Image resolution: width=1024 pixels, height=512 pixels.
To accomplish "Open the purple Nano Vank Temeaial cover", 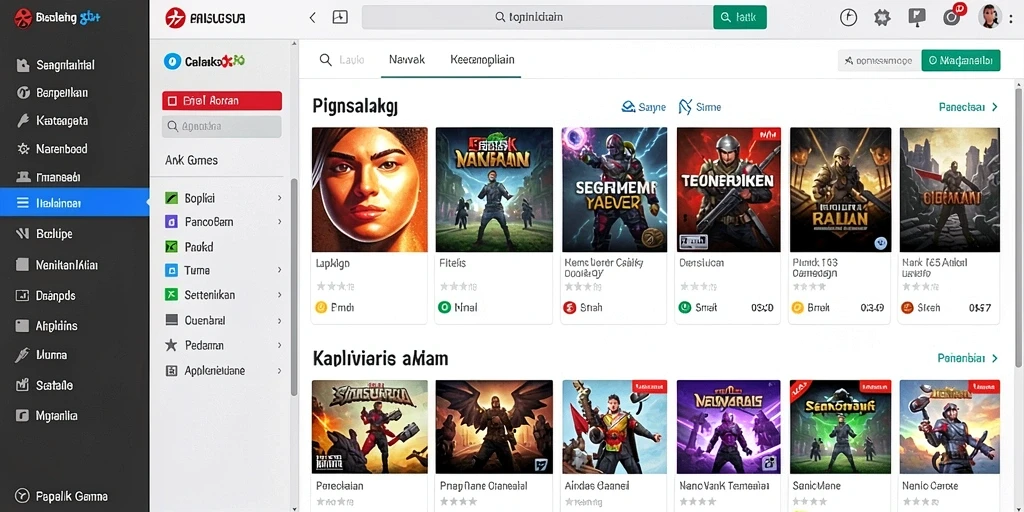I will [x=728, y=426].
